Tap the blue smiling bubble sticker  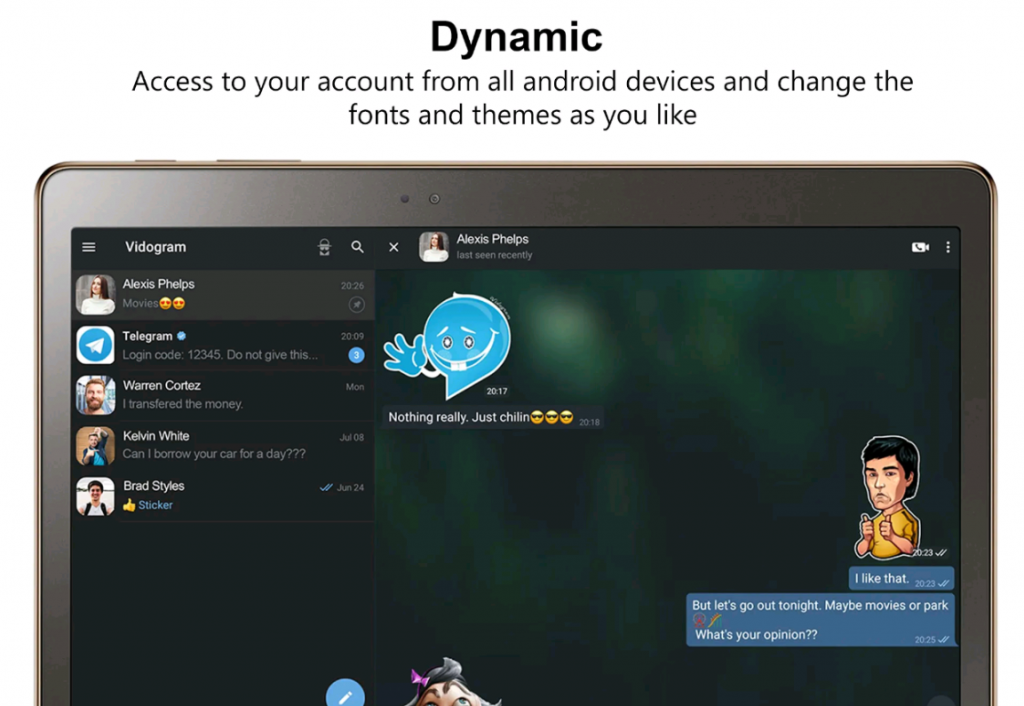(449, 346)
